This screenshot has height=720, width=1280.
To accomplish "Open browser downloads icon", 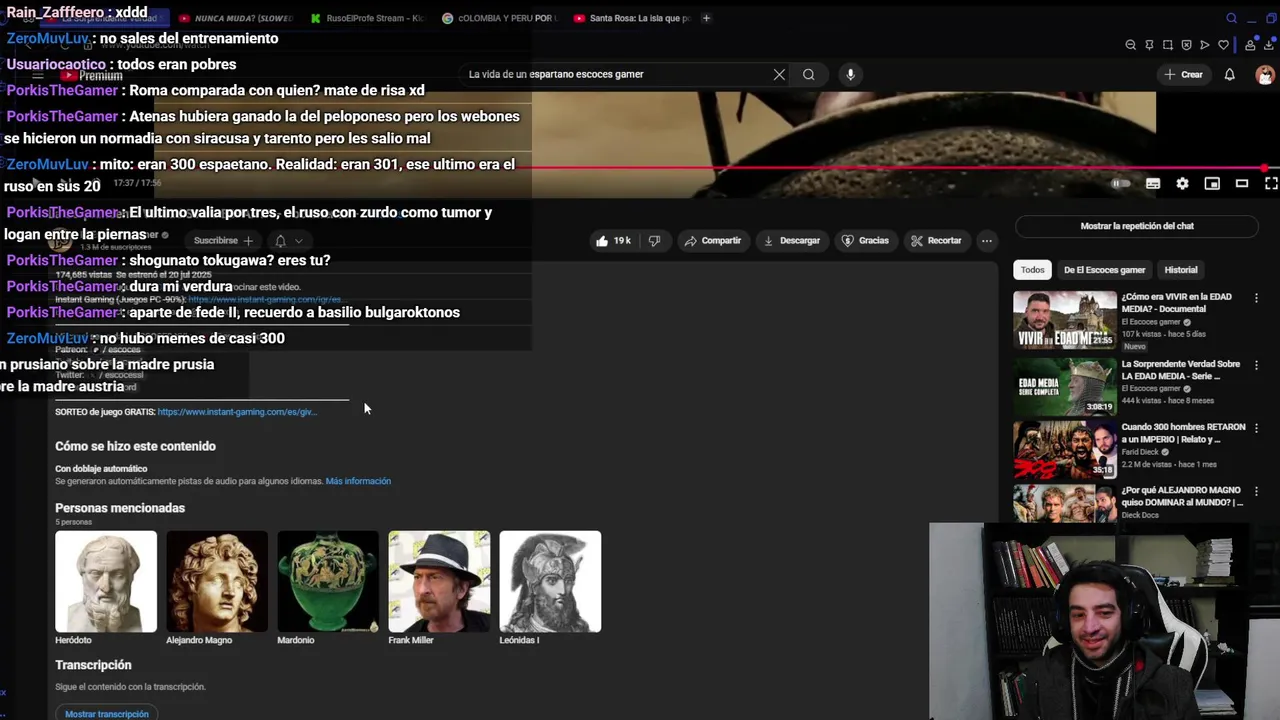I will pyautogui.click(x=1268, y=45).
